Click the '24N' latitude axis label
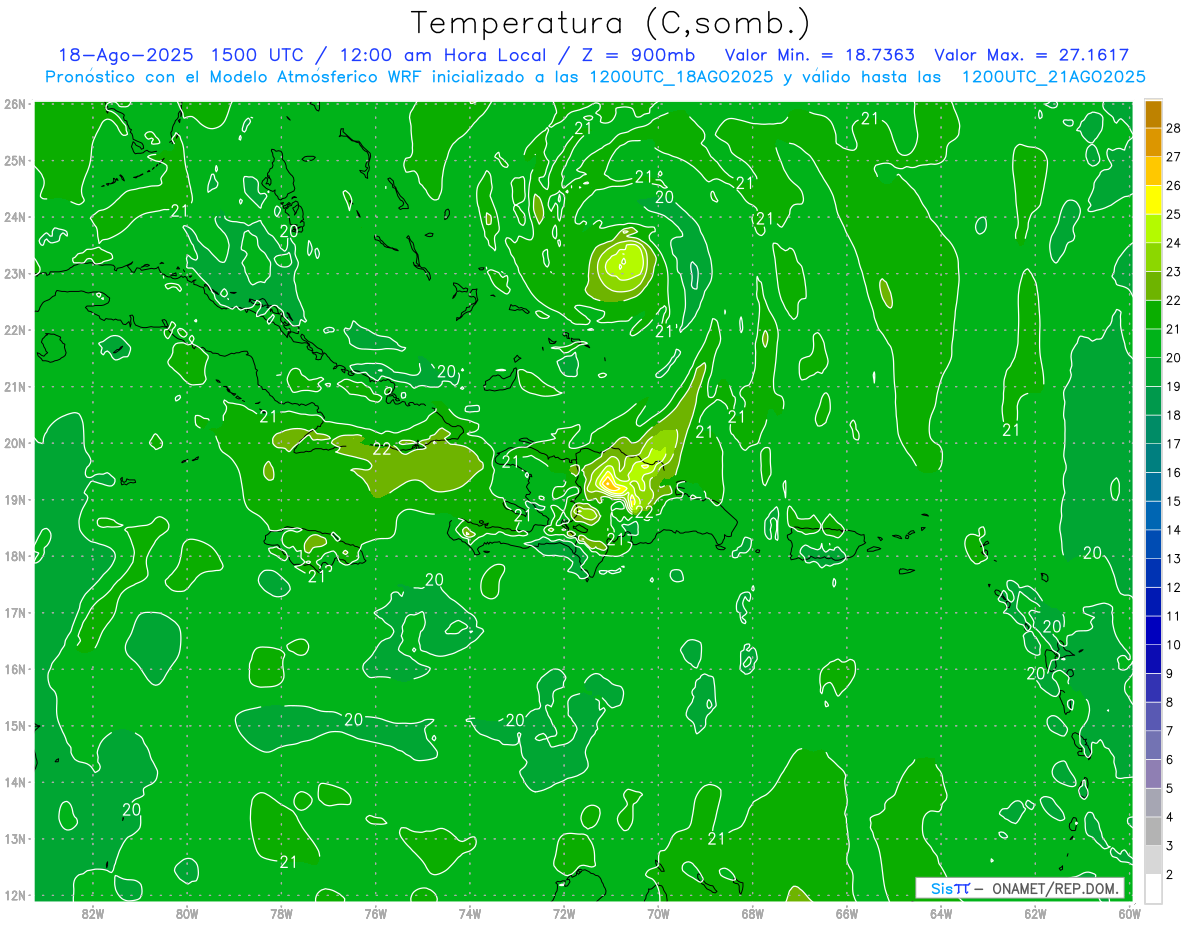 click(x=14, y=217)
